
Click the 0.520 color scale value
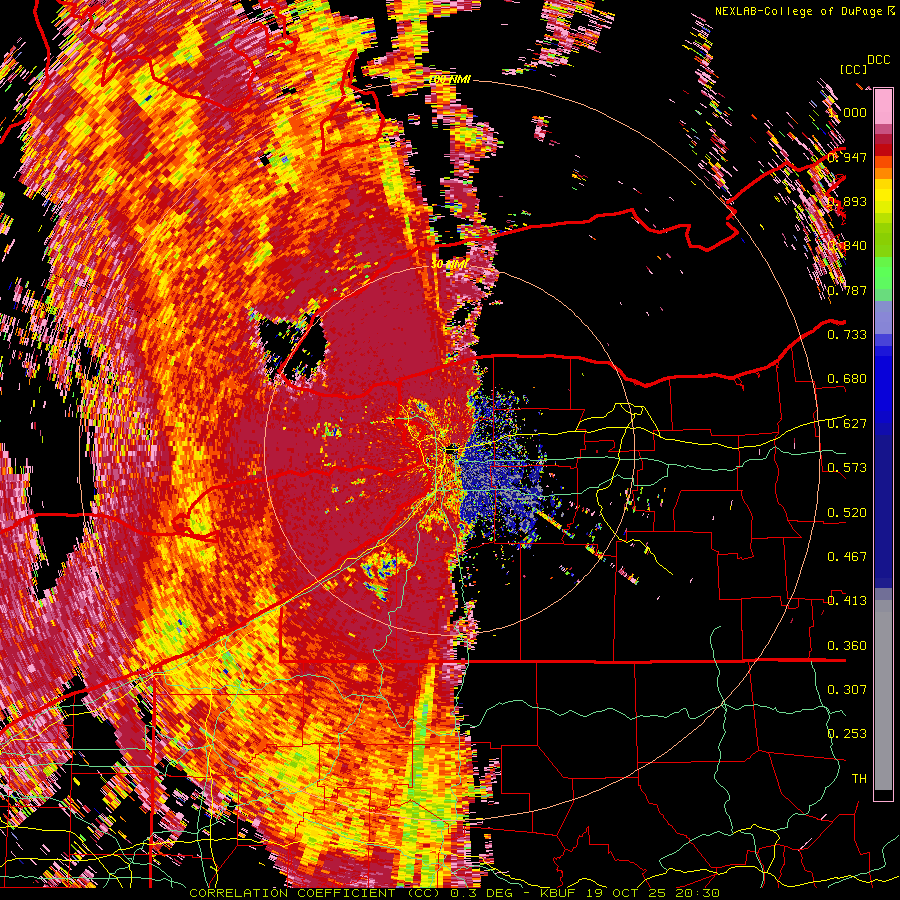[x=847, y=512]
